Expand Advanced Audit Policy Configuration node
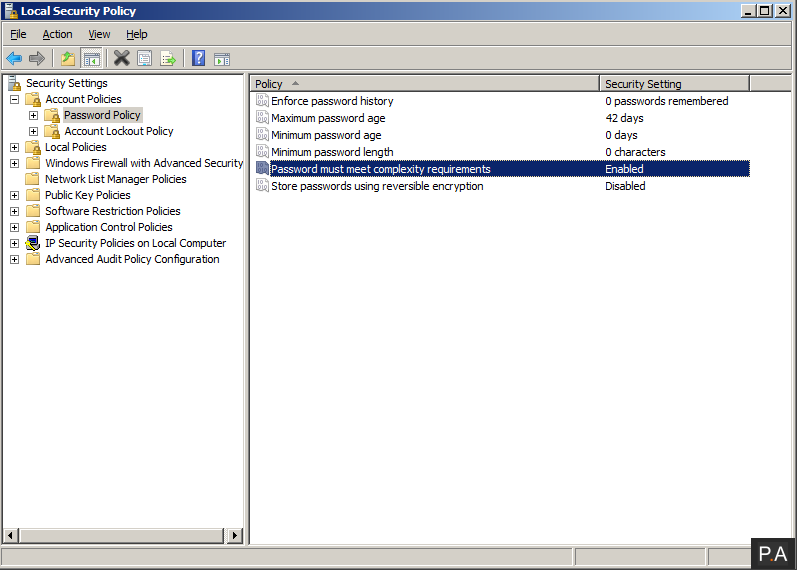The image size is (797, 570). [15, 259]
